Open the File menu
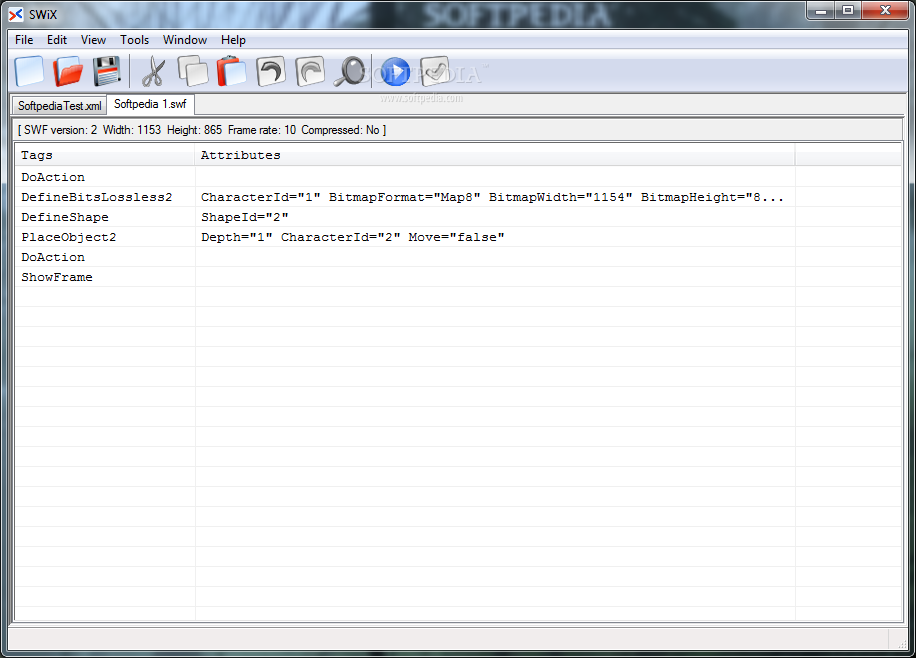The image size is (916, 658). pyautogui.click(x=24, y=40)
